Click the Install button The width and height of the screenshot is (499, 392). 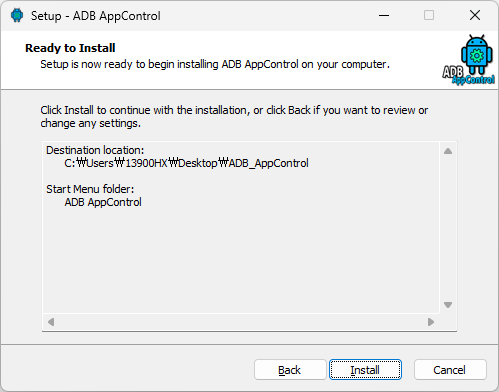click(365, 370)
